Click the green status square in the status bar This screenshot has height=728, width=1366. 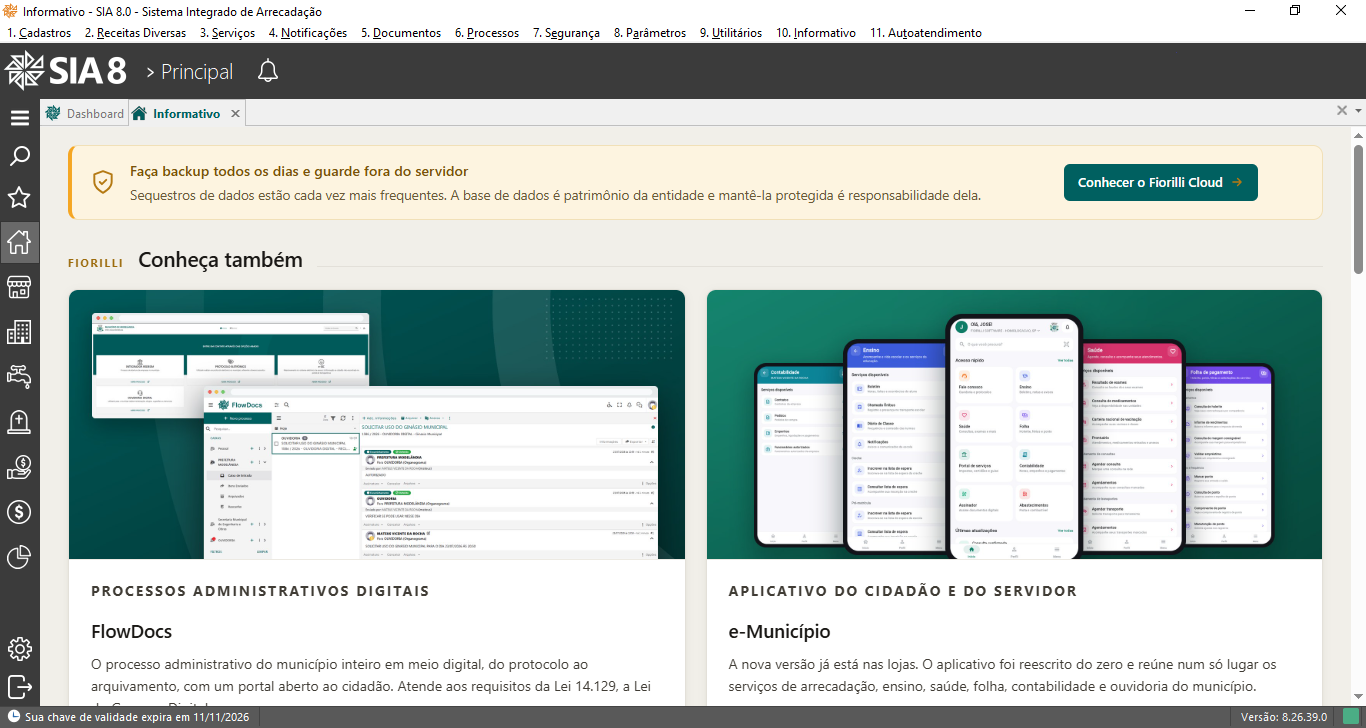1351,717
